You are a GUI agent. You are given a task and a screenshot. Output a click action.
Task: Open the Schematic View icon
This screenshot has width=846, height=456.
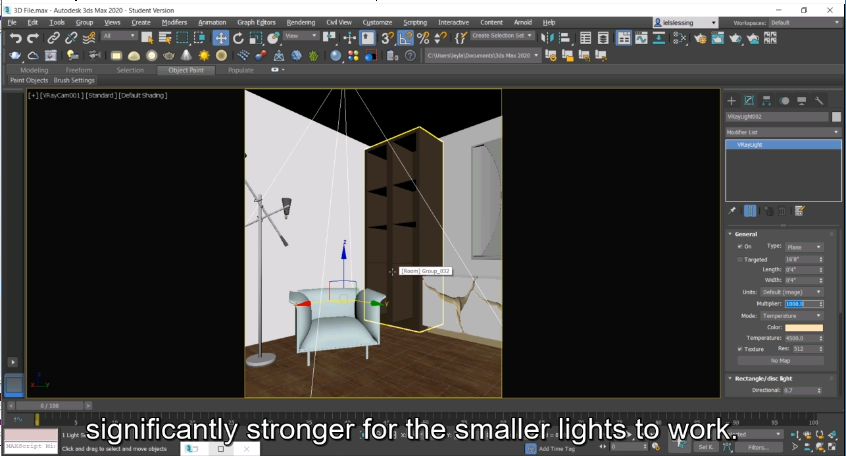tap(659, 38)
